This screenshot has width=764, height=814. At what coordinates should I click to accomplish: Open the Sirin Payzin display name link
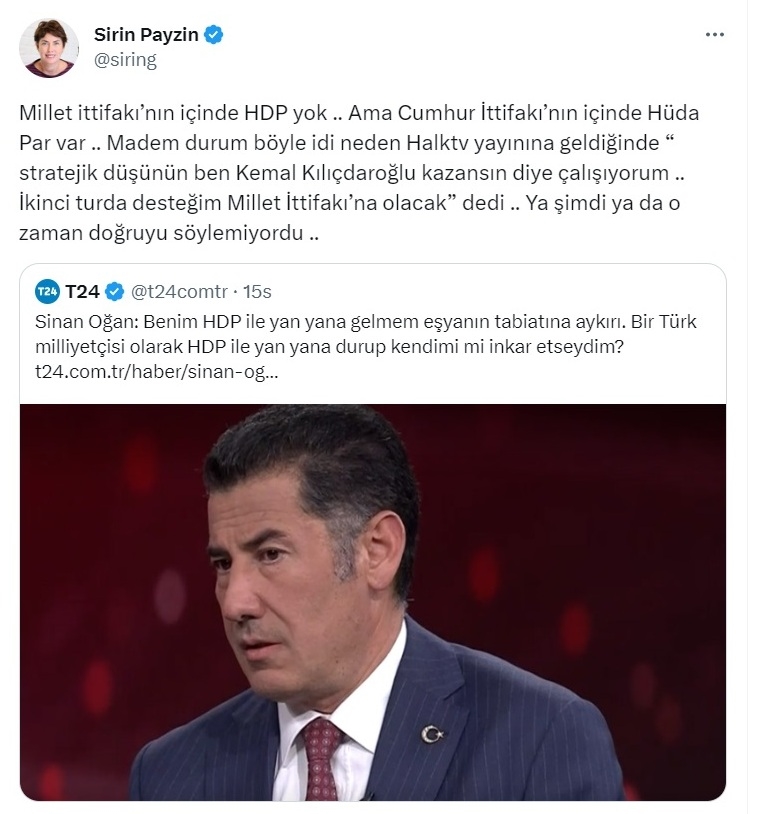146,35
